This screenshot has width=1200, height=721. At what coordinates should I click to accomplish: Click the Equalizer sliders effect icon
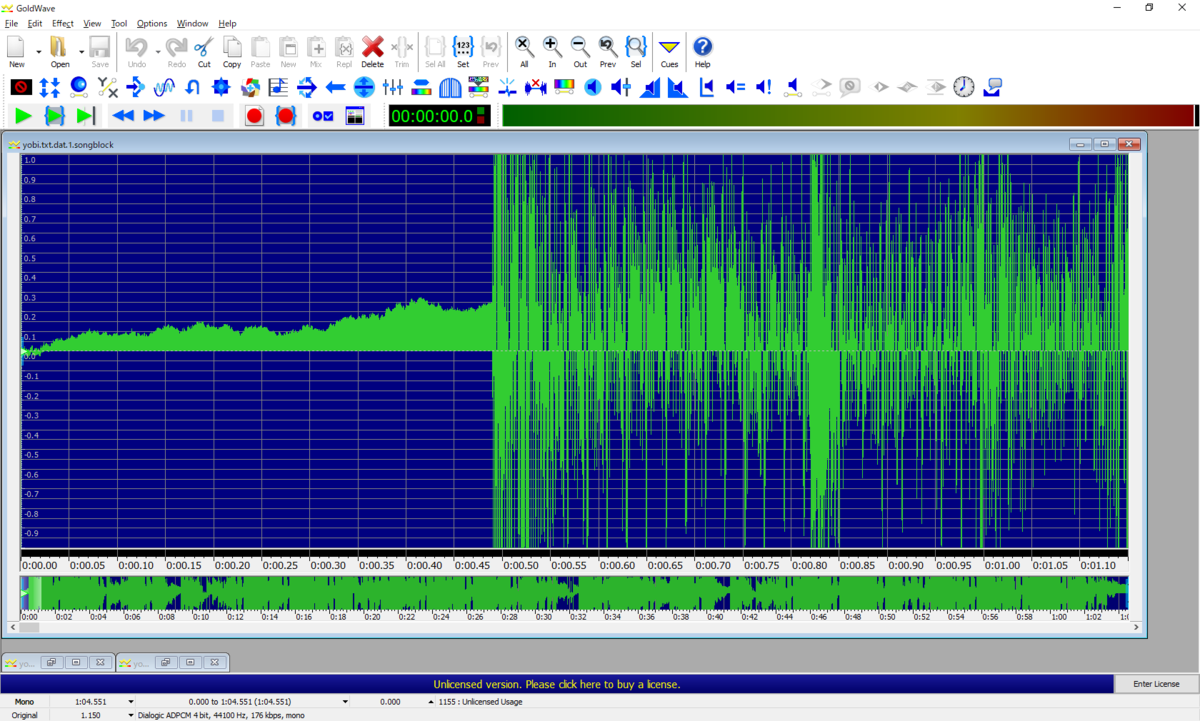[393, 87]
